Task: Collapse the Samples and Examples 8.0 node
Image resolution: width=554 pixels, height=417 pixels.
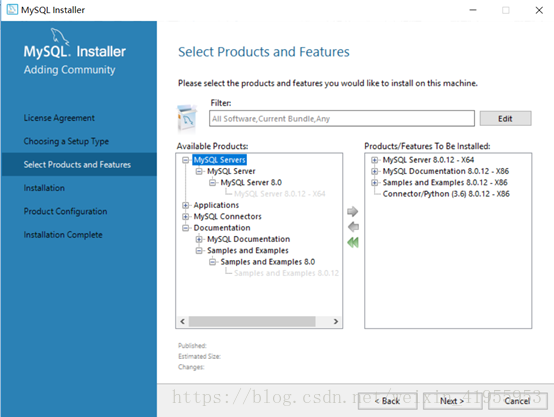Action: click(212, 262)
